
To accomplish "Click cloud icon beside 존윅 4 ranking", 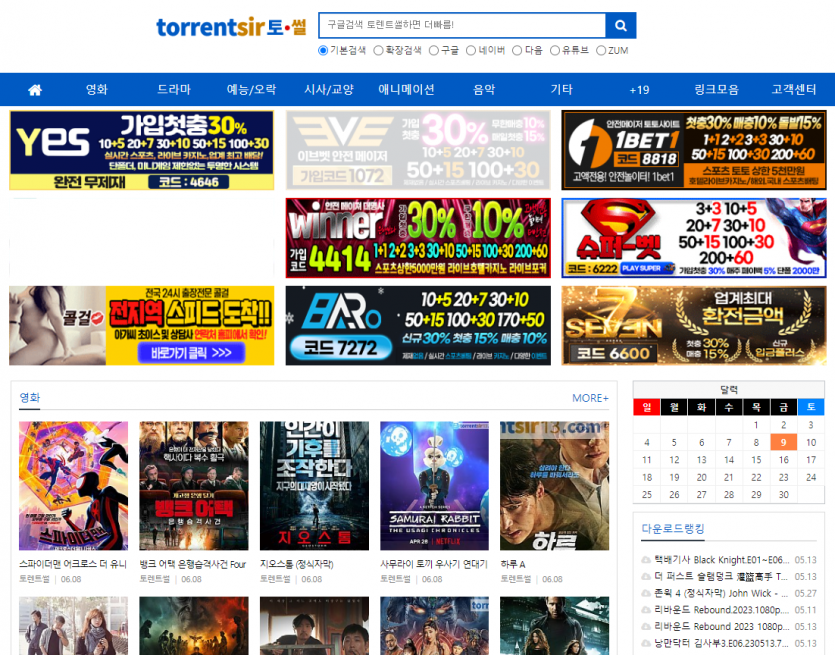I will [646, 593].
